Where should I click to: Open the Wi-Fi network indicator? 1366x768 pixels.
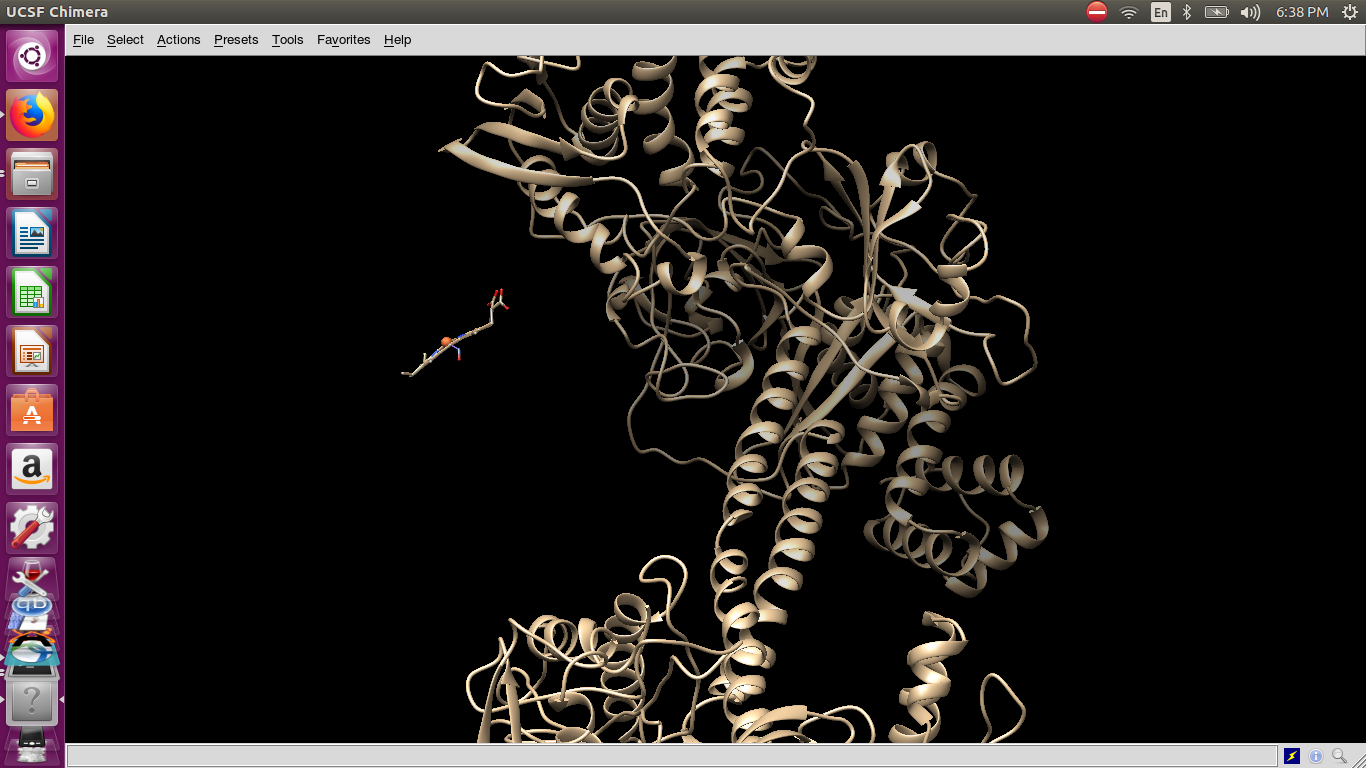pos(1129,12)
